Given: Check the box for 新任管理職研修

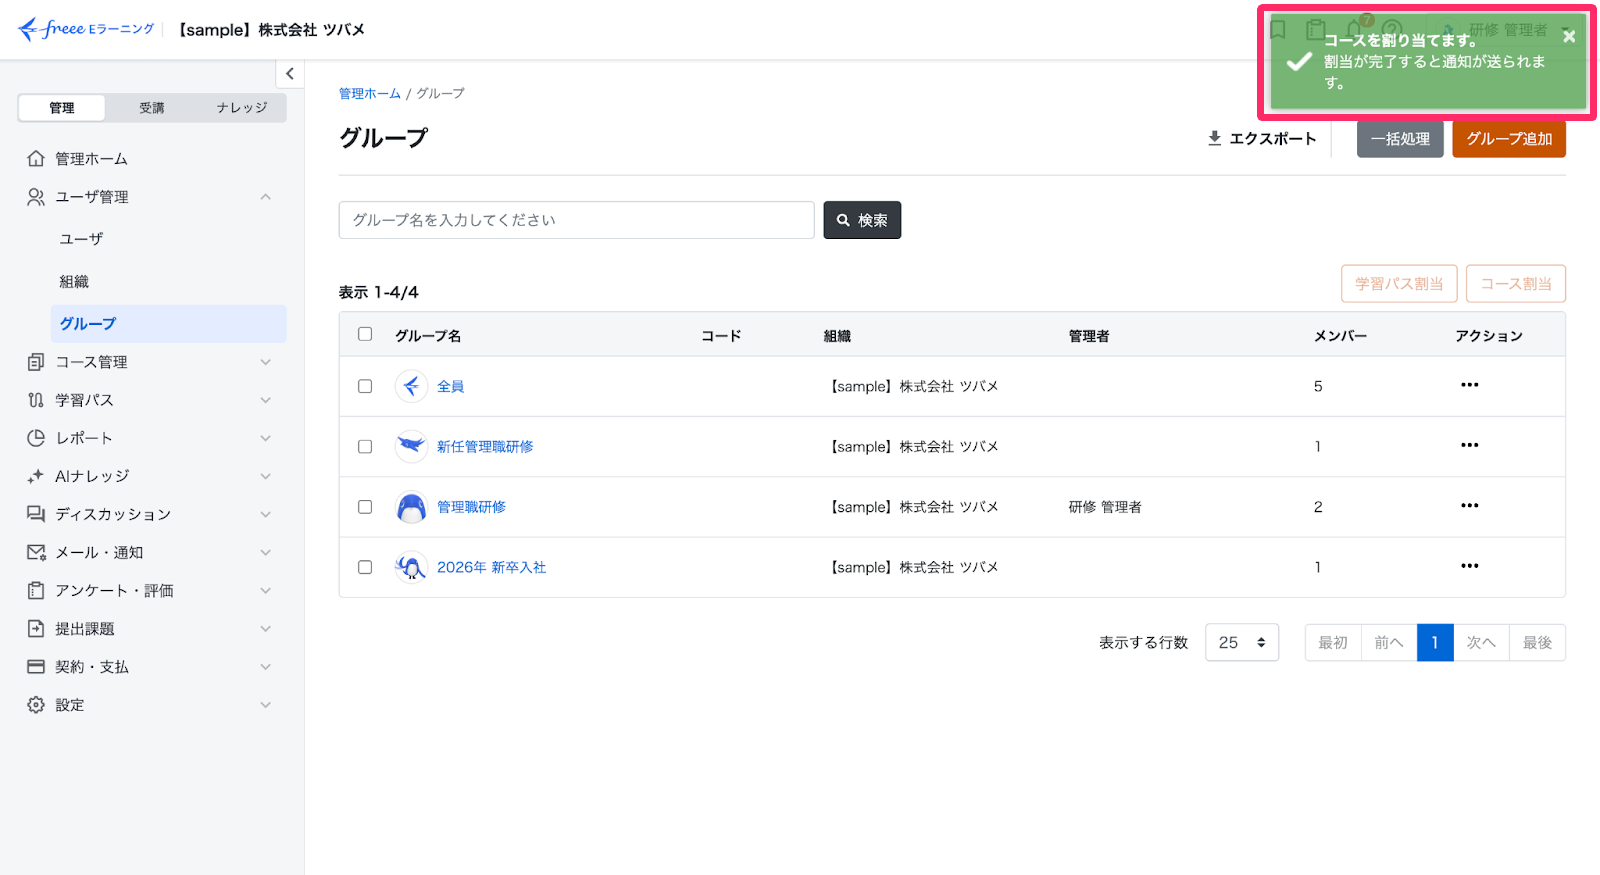Looking at the screenshot, I should tap(365, 447).
